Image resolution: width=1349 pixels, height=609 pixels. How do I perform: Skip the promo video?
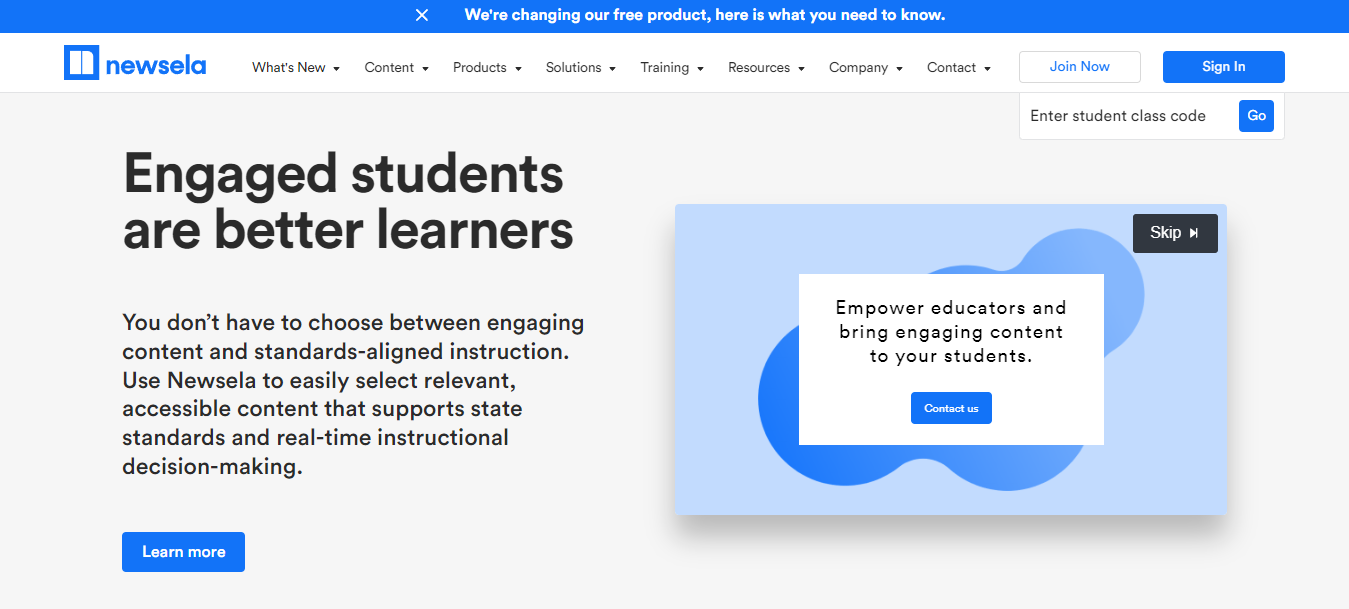[1175, 233]
